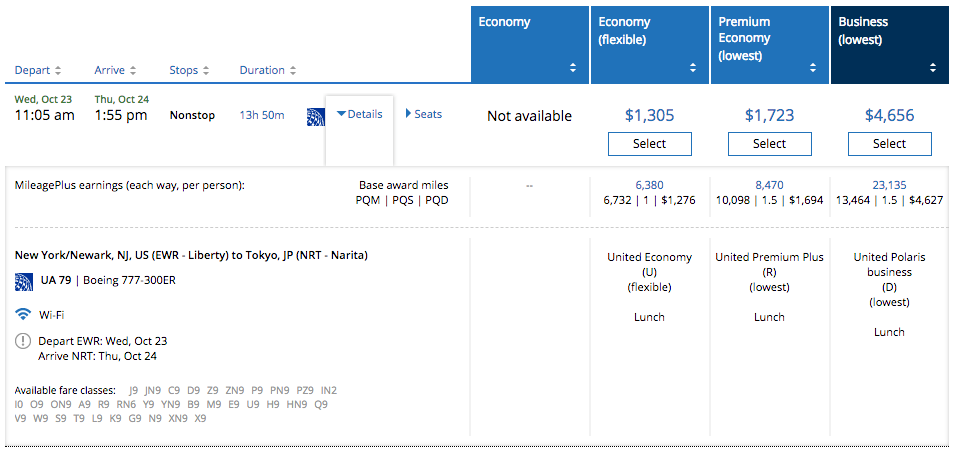956x454 pixels.
Task: Click sort arrows in Premium Economy header
Action: (812, 68)
